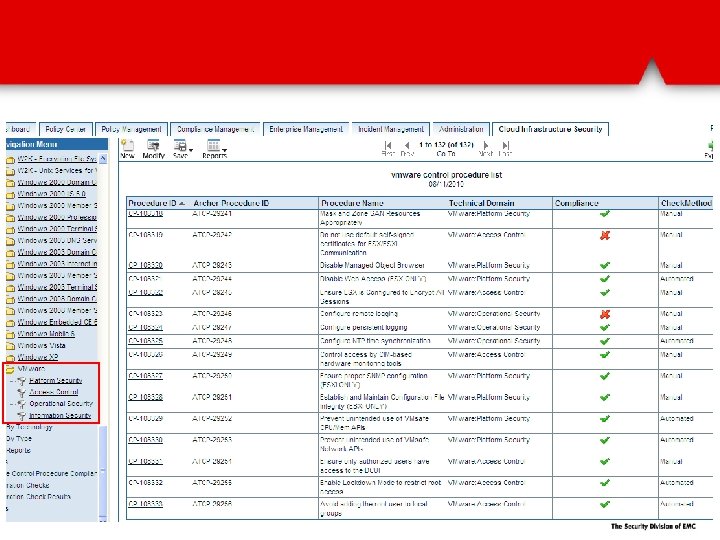This screenshot has height=540, width=720.
Task: Click the Procedure Name column header
Action: coord(352,203)
